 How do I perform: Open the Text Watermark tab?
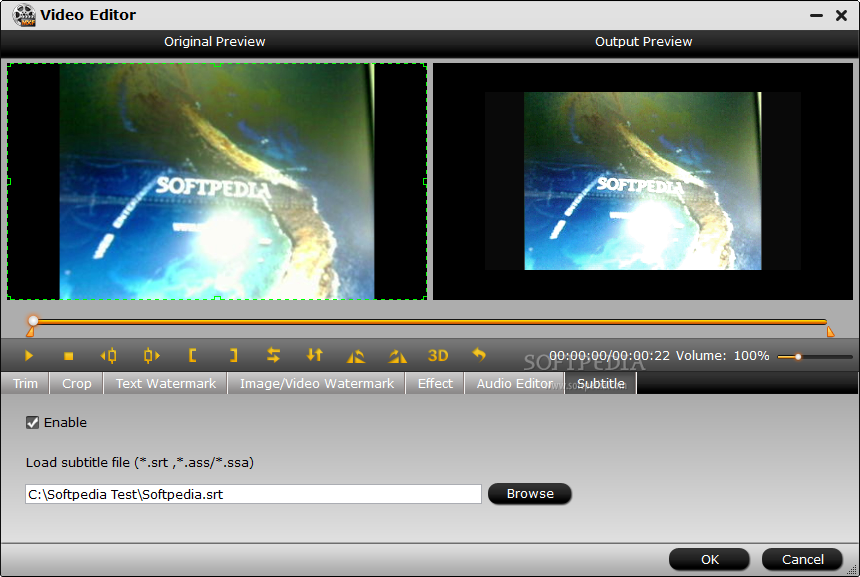click(166, 383)
